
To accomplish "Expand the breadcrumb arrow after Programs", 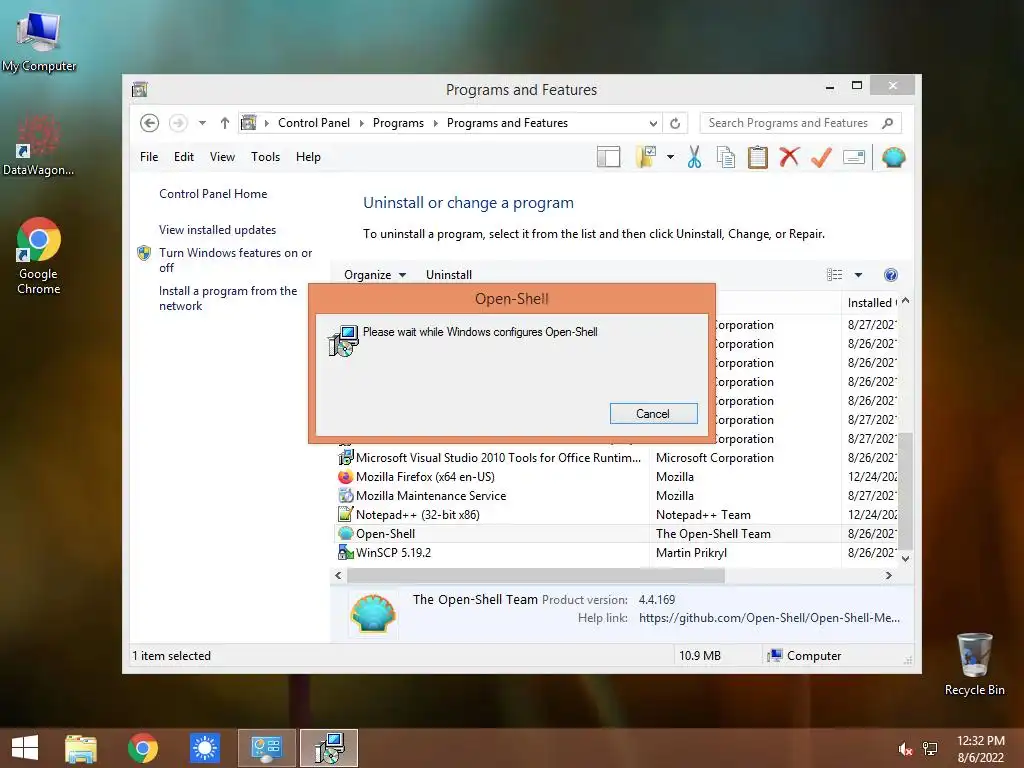I will coord(436,123).
